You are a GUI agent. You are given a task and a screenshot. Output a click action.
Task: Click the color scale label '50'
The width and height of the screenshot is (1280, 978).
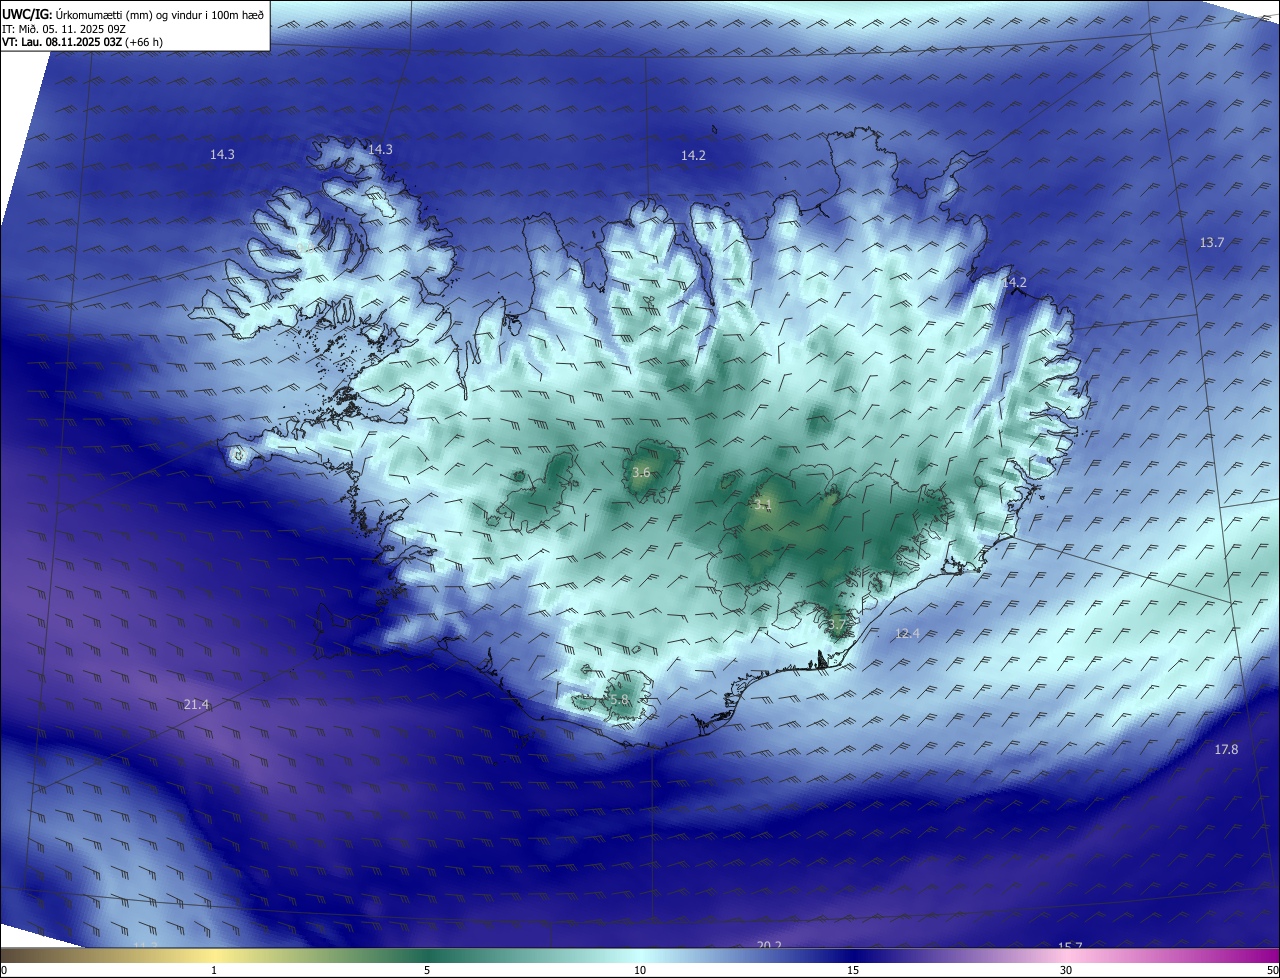[1272, 970]
